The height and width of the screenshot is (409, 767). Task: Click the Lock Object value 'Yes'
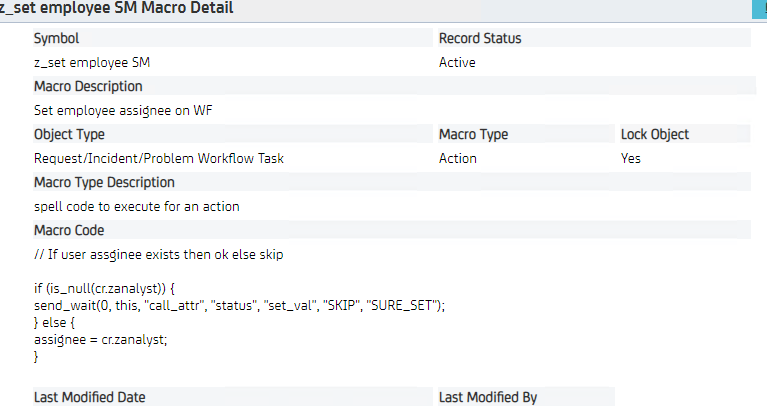[x=631, y=159]
